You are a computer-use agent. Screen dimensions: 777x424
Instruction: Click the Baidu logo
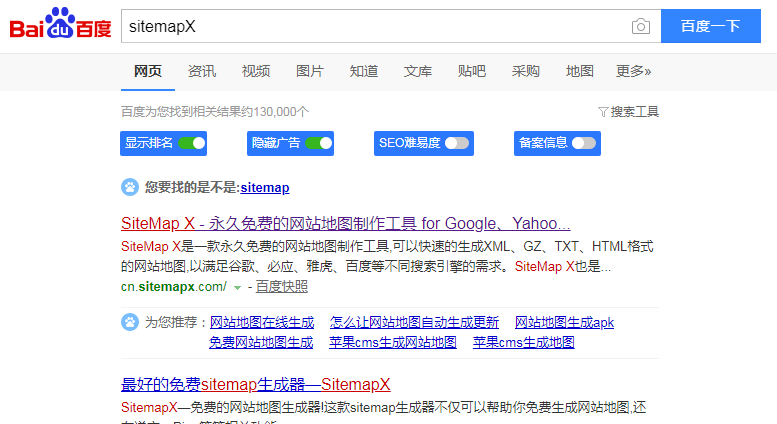(x=60, y=23)
